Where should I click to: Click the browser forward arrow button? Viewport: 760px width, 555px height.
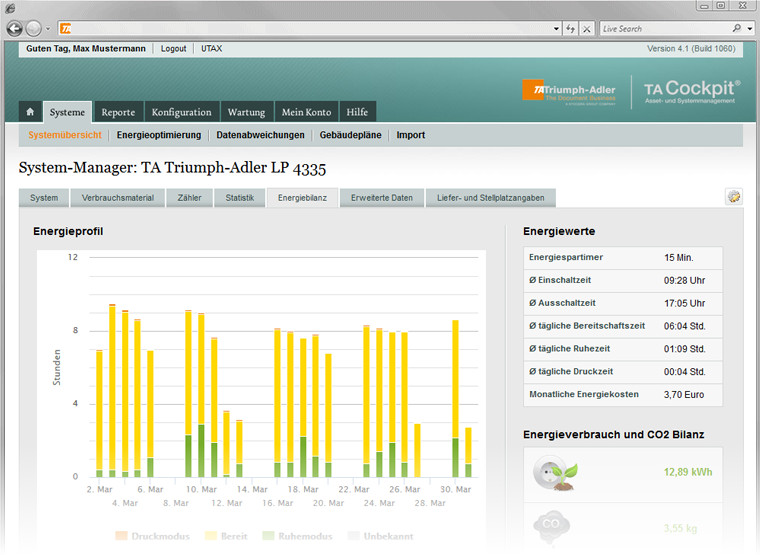point(33,29)
